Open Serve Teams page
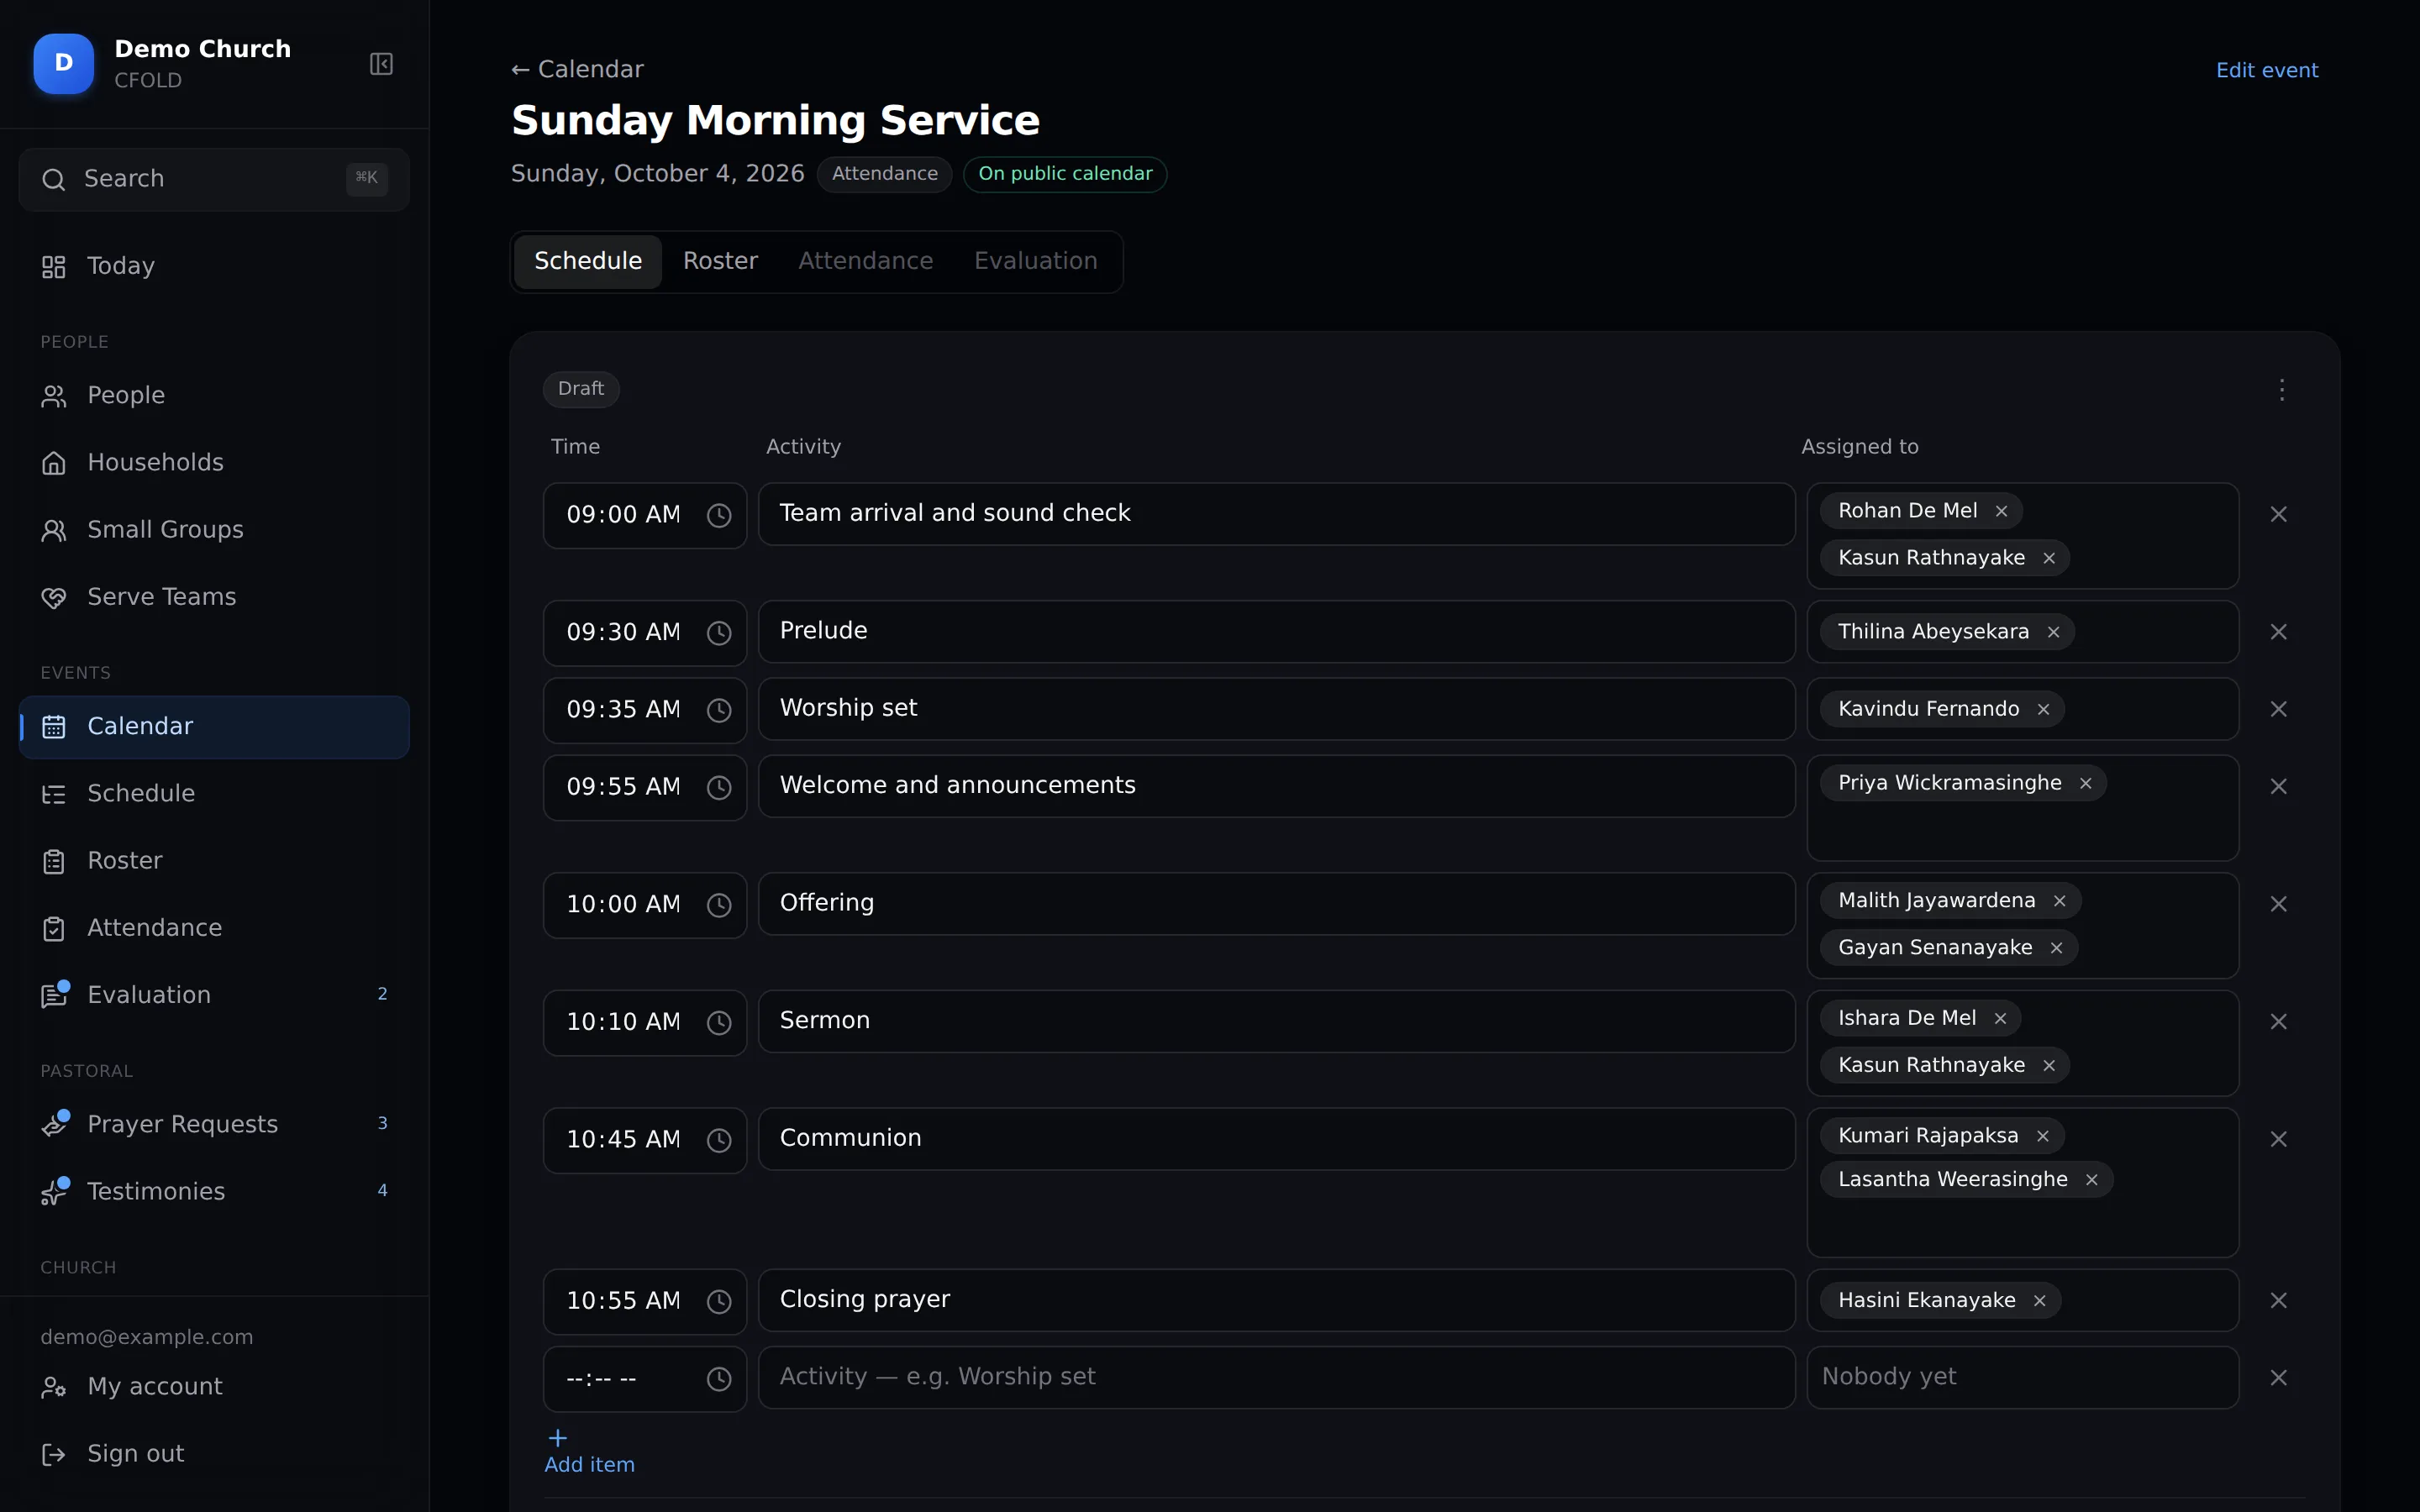This screenshot has height=1512, width=2420. point(214,597)
